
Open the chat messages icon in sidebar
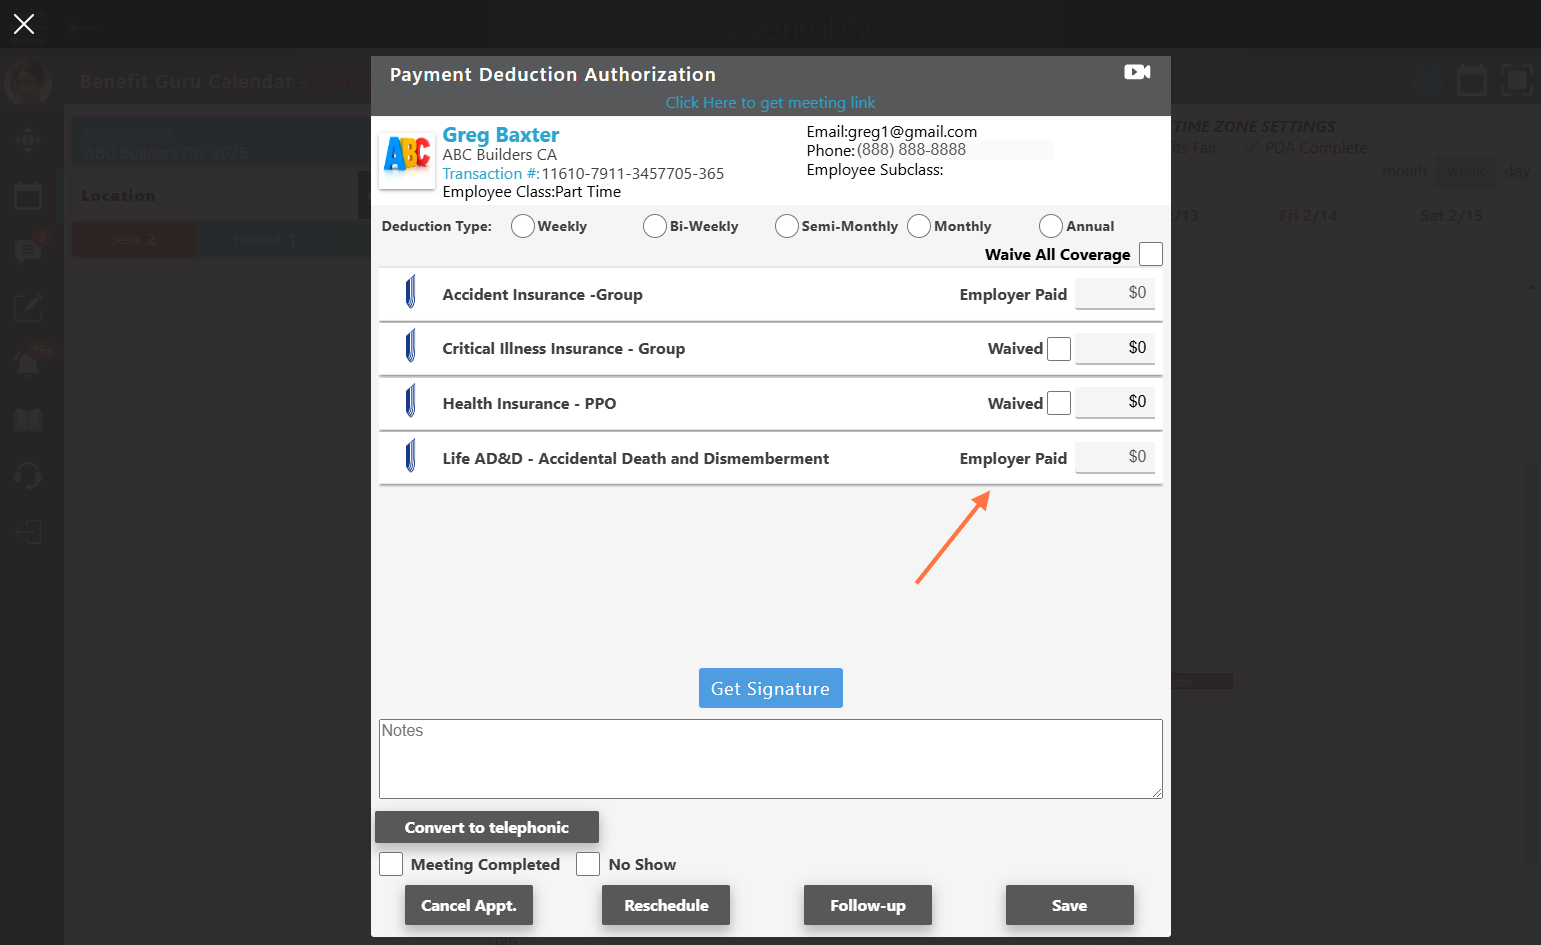(28, 250)
